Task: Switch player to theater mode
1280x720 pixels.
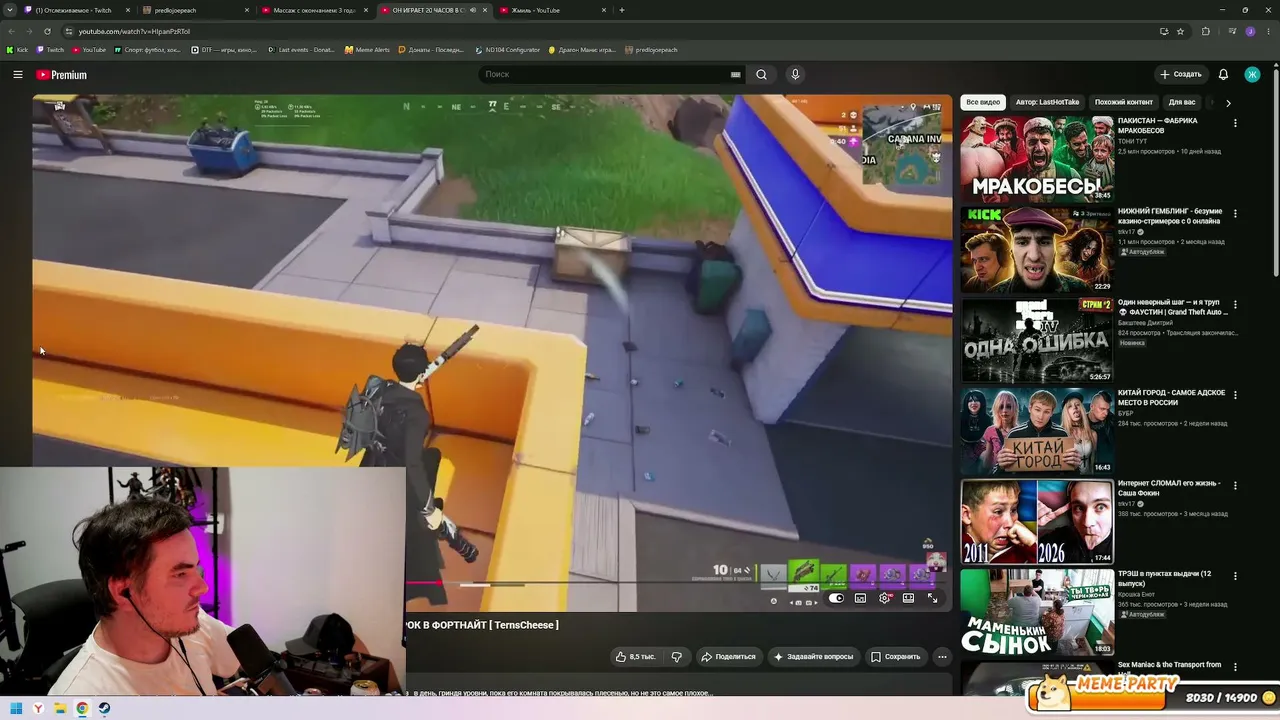Action: (x=908, y=598)
